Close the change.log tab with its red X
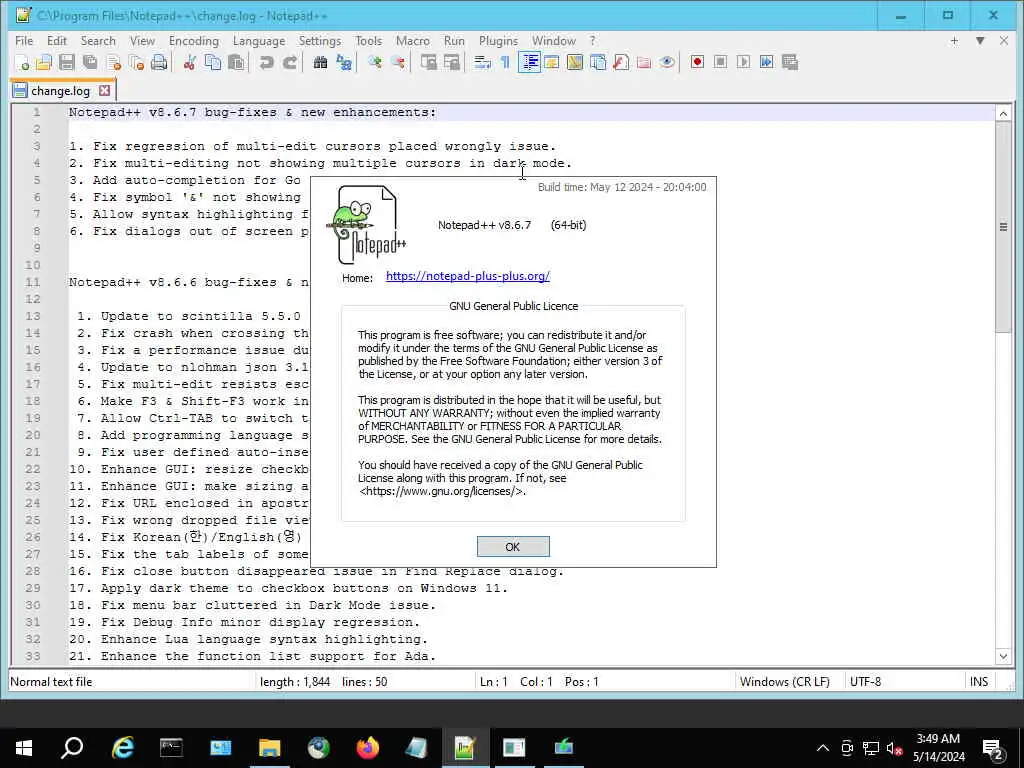1024x768 pixels. 104,90
